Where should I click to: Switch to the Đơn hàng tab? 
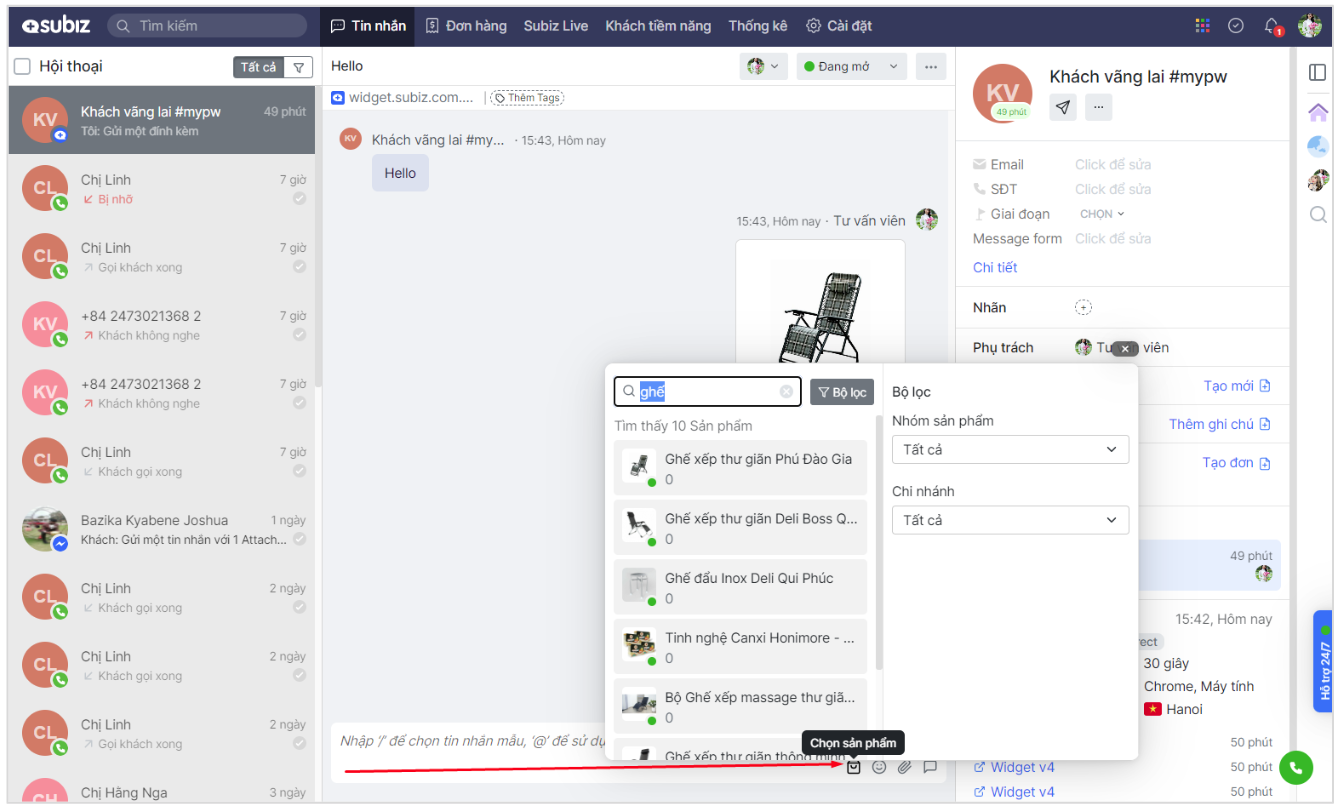pyautogui.click(x=466, y=26)
